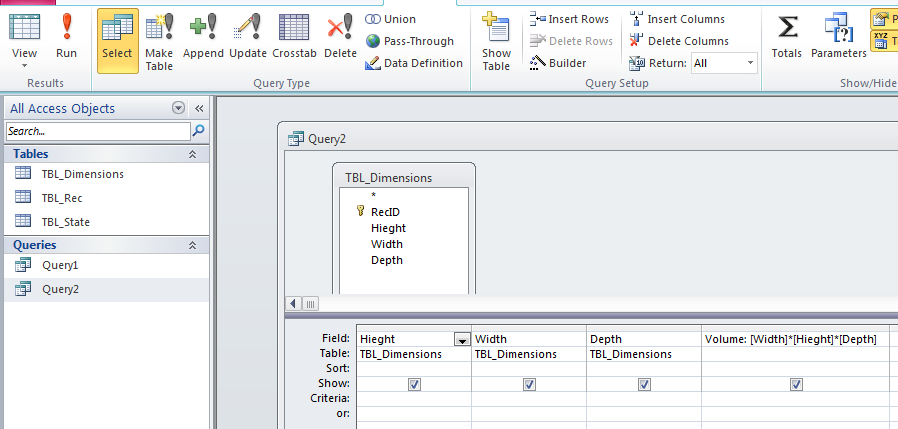Click the Sort cell for Hieght column
The width and height of the screenshot is (898, 429).
pyautogui.click(x=414, y=369)
